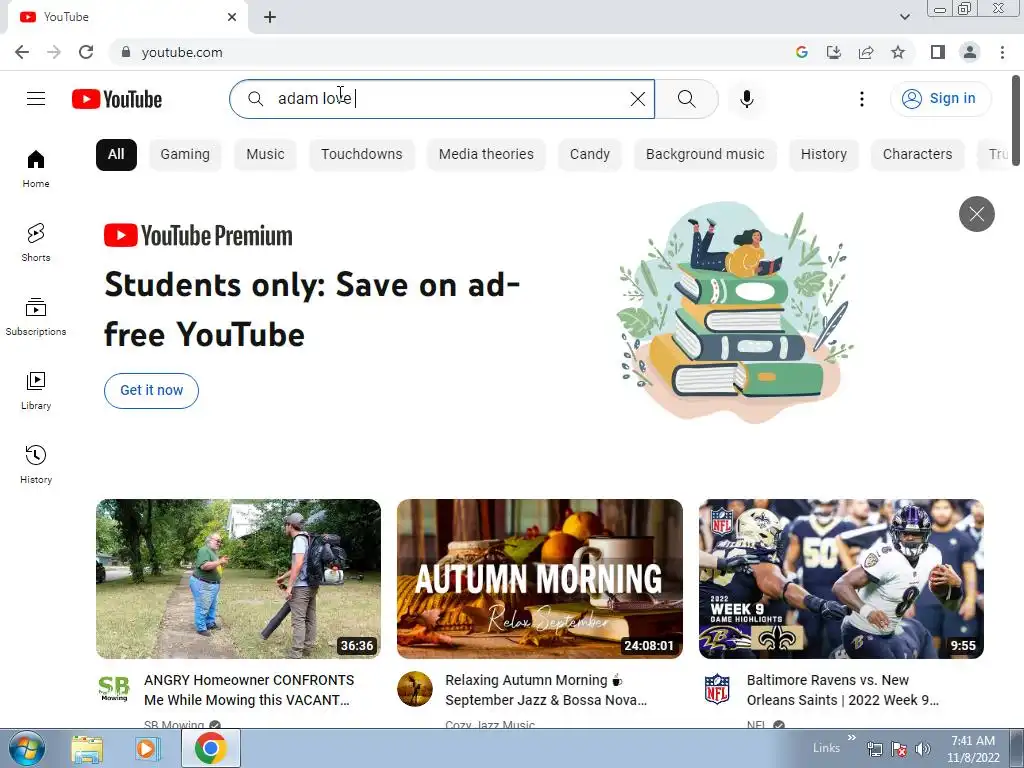The height and width of the screenshot is (768, 1024).
Task: Select the Gaming filter chip
Action: tap(185, 154)
